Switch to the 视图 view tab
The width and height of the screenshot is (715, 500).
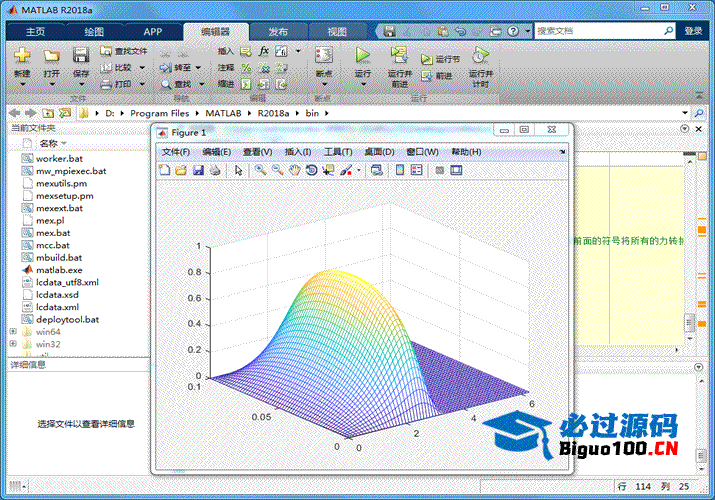pyautogui.click(x=337, y=31)
